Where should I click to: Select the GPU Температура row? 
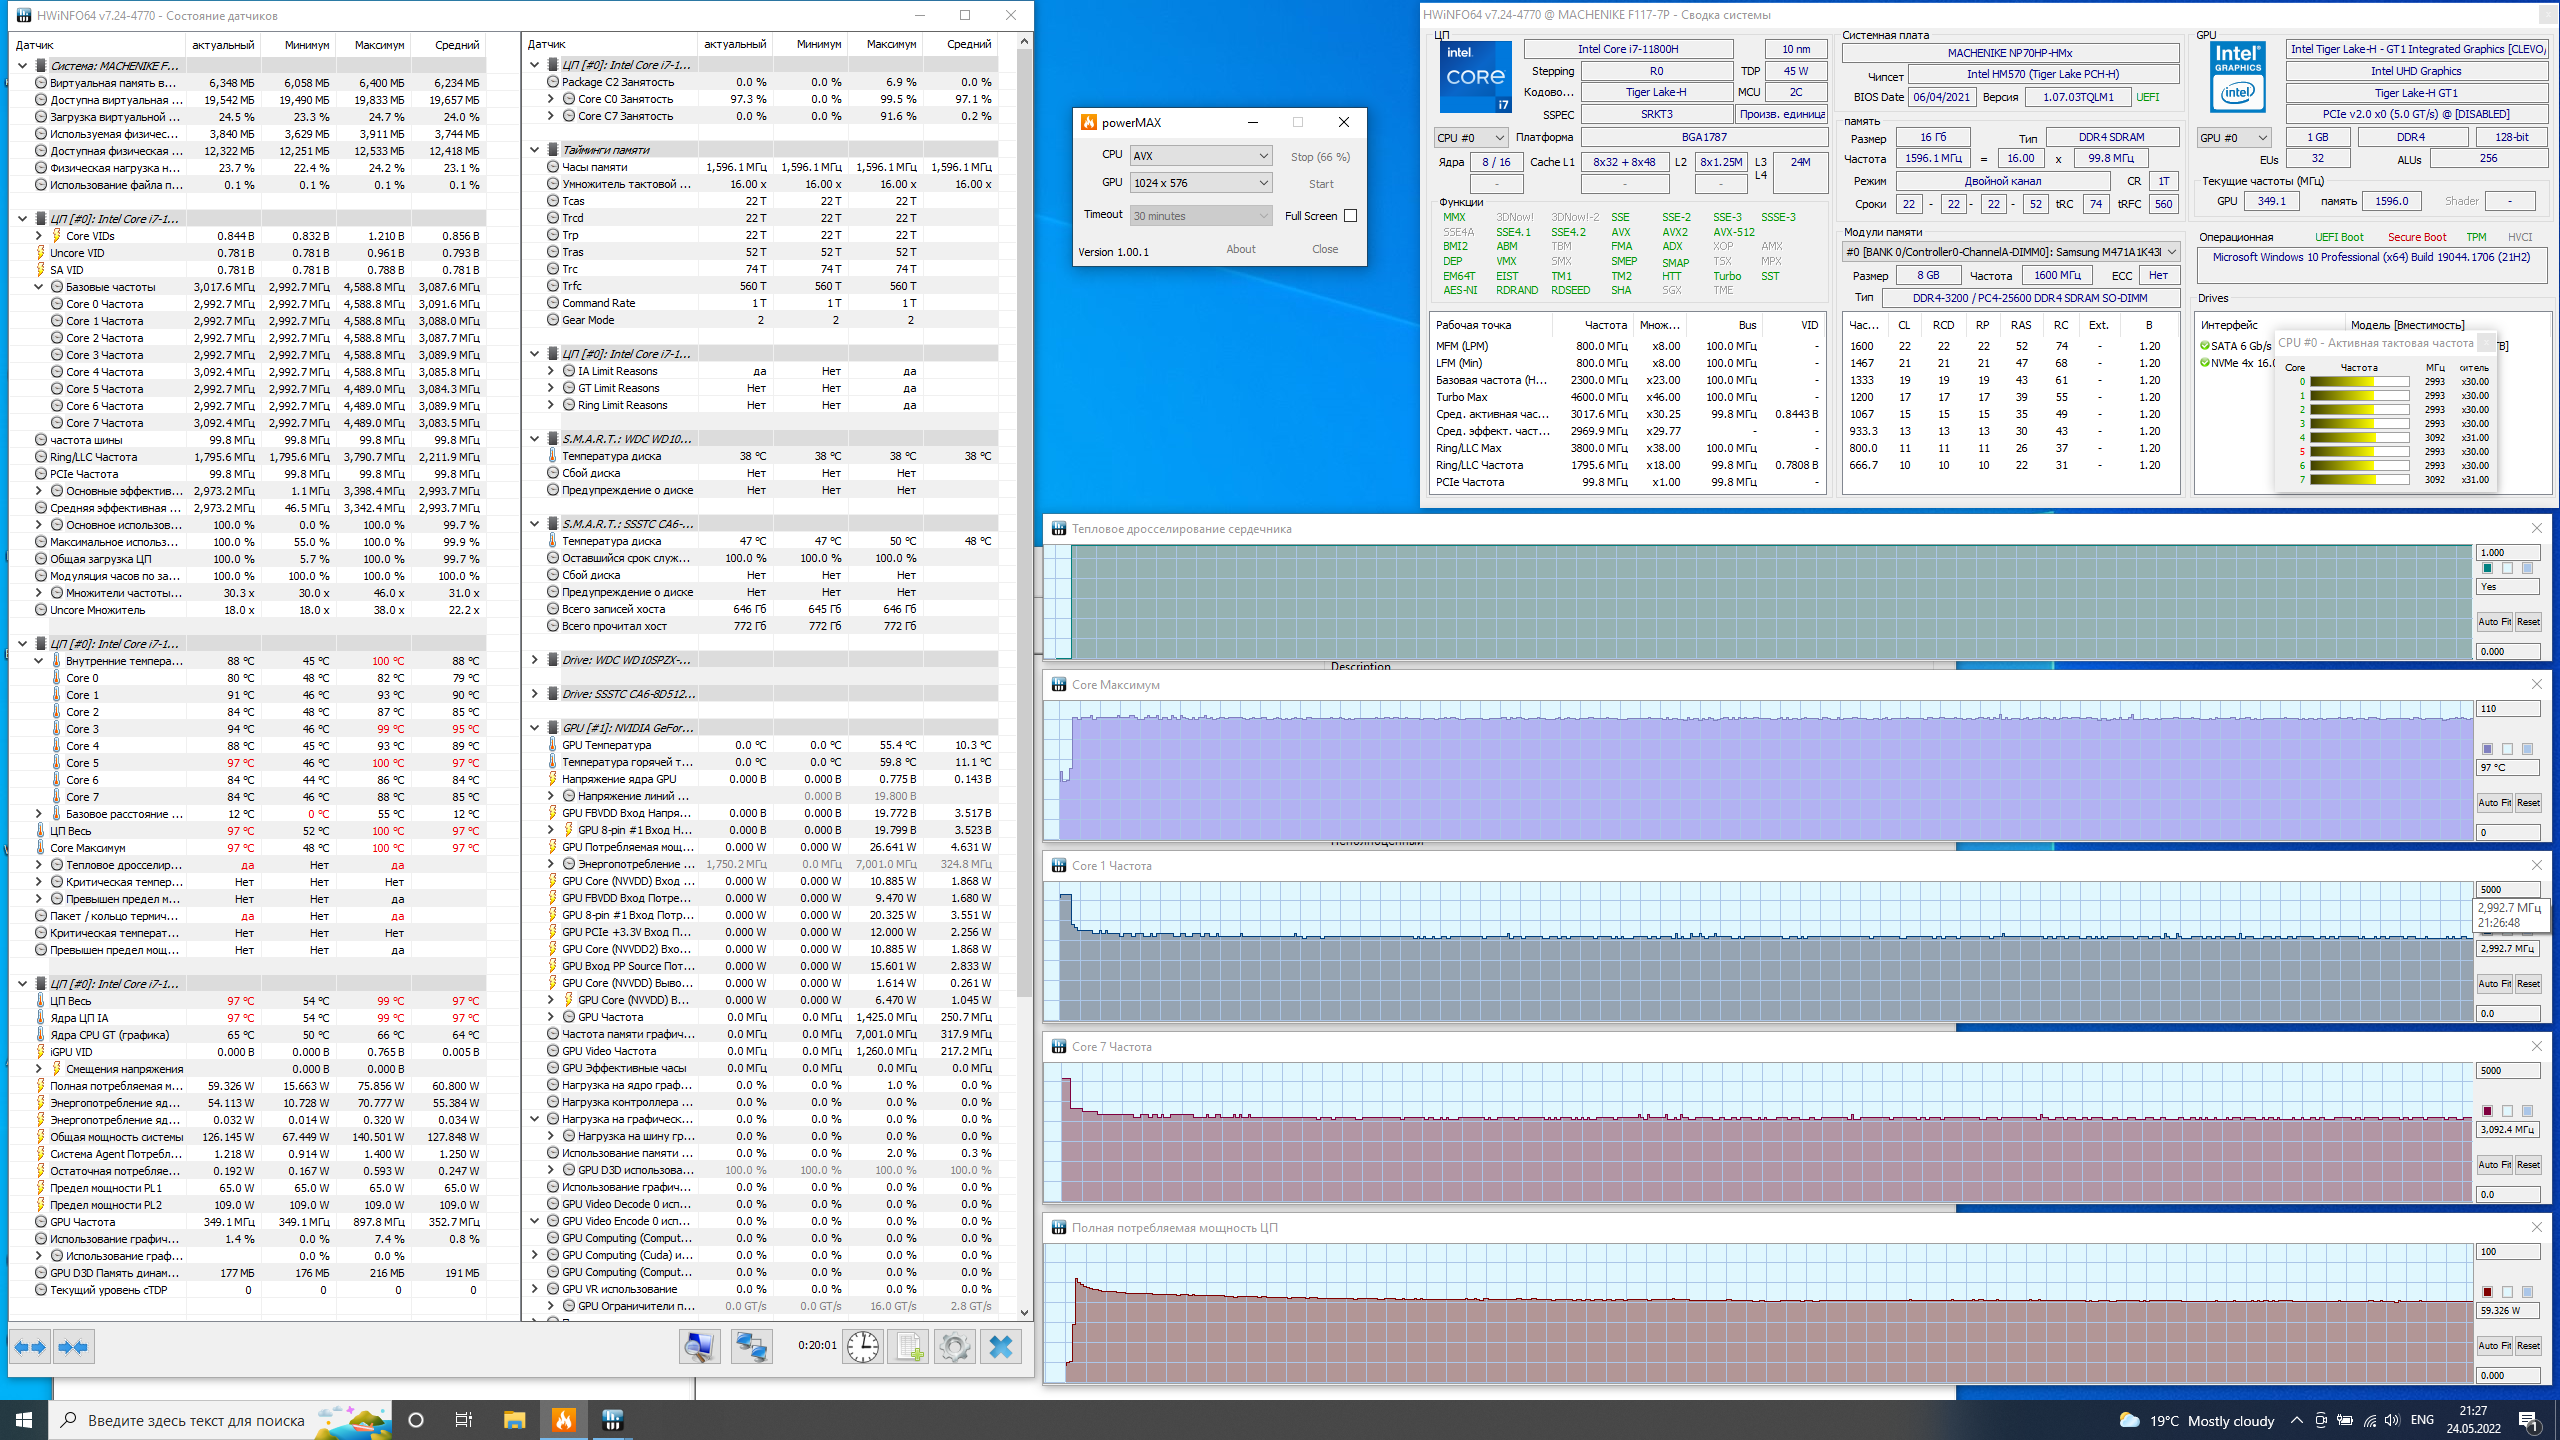point(770,745)
